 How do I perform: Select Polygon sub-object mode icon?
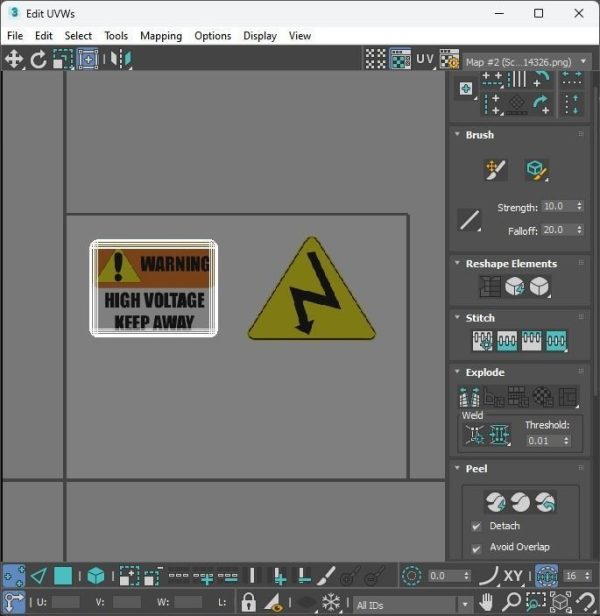coord(63,576)
